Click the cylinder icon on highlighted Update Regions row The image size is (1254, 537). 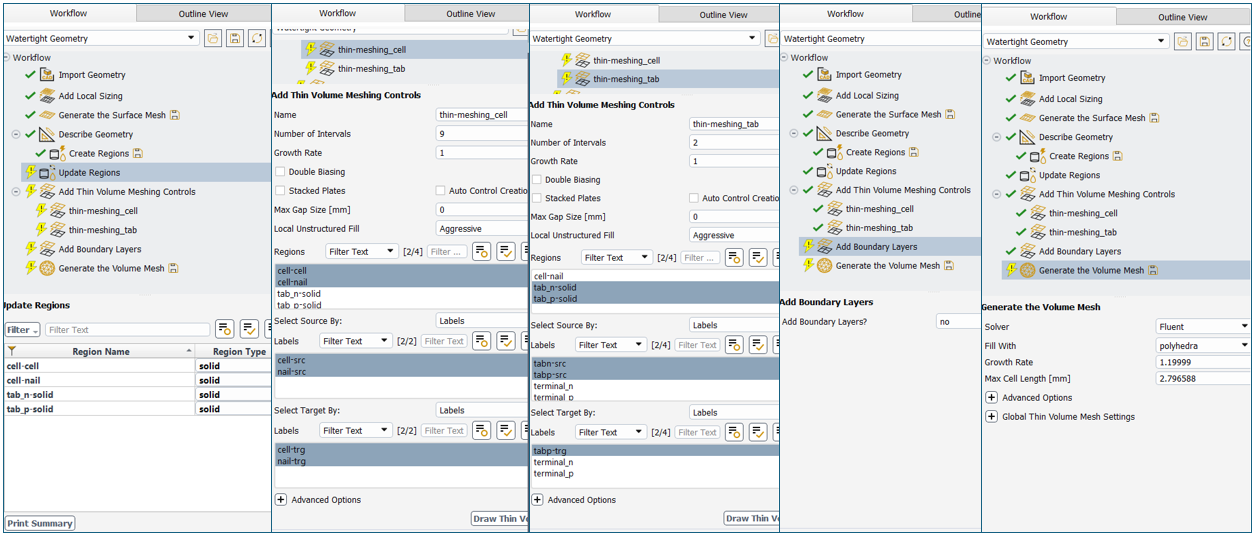click(x=47, y=173)
